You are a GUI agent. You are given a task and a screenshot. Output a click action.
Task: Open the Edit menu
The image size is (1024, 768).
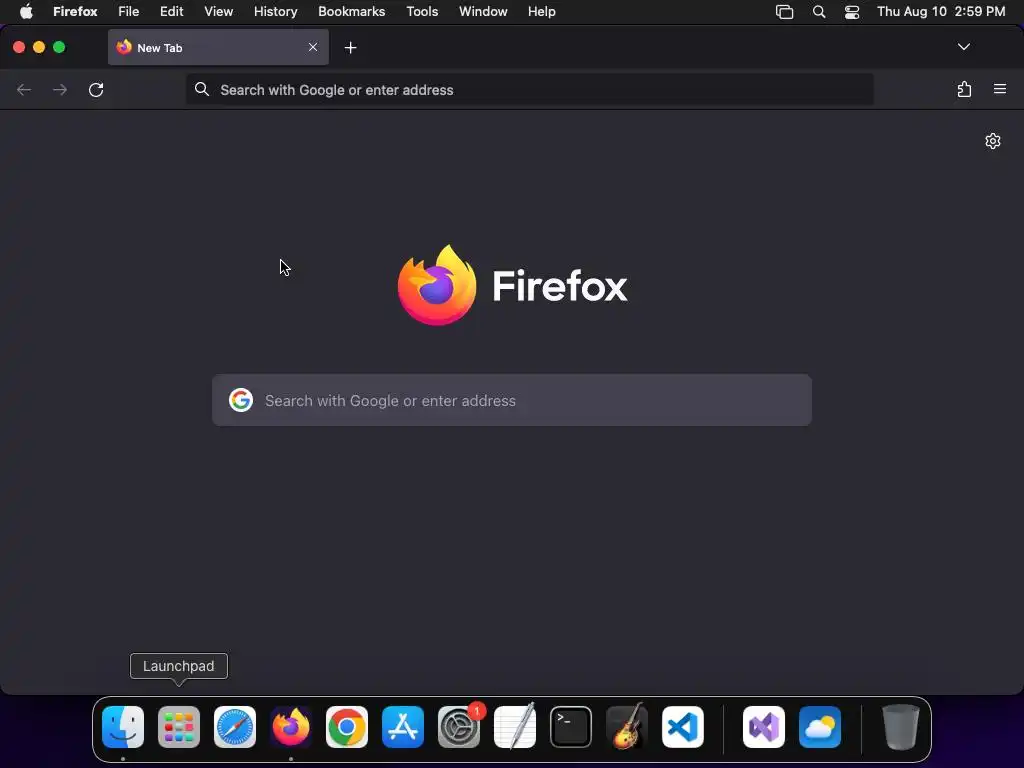coord(172,12)
